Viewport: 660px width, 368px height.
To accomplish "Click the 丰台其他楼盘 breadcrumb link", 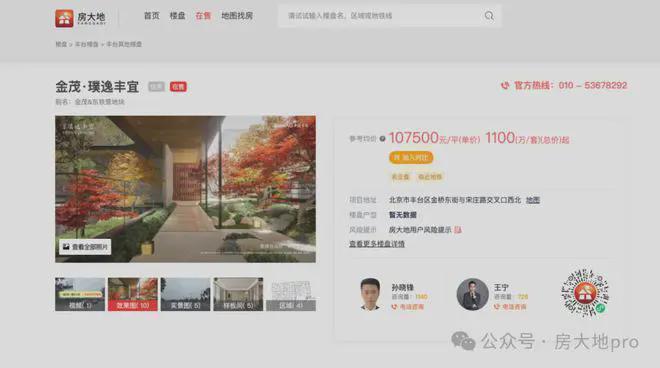I will pyautogui.click(x=124, y=44).
